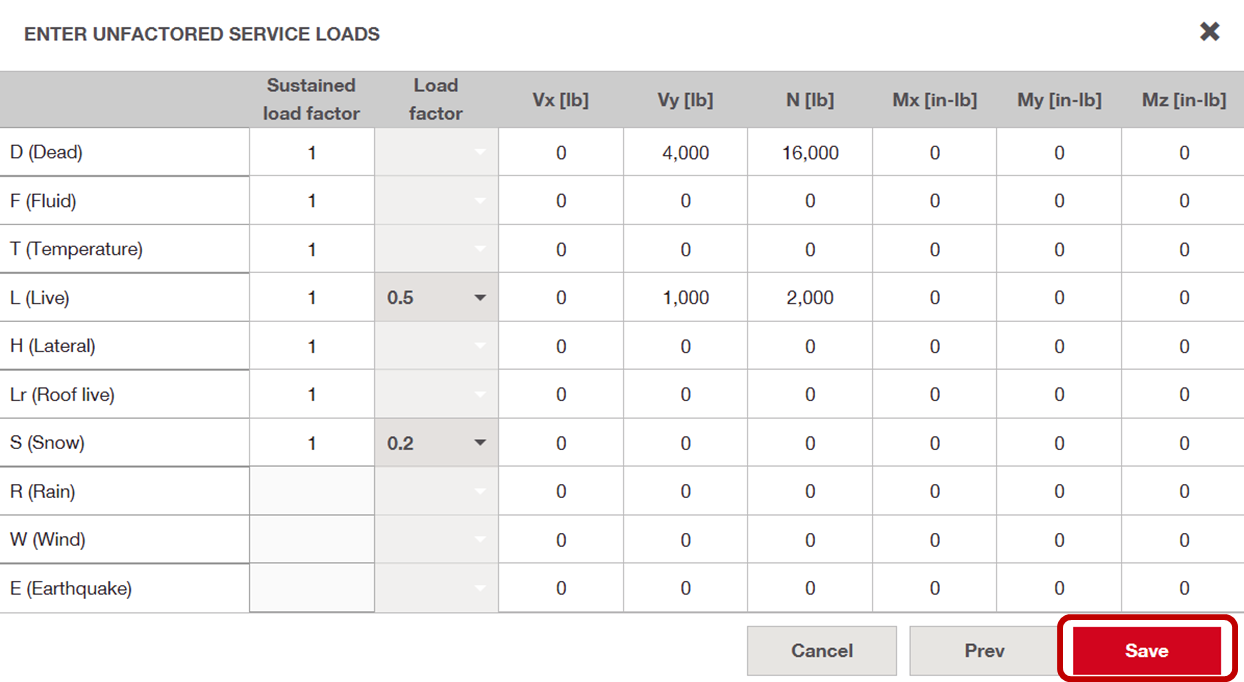This screenshot has height=682, width=1244.
Task: Edit Live row Vy value 1,000
Action: (x=686, y=298)
